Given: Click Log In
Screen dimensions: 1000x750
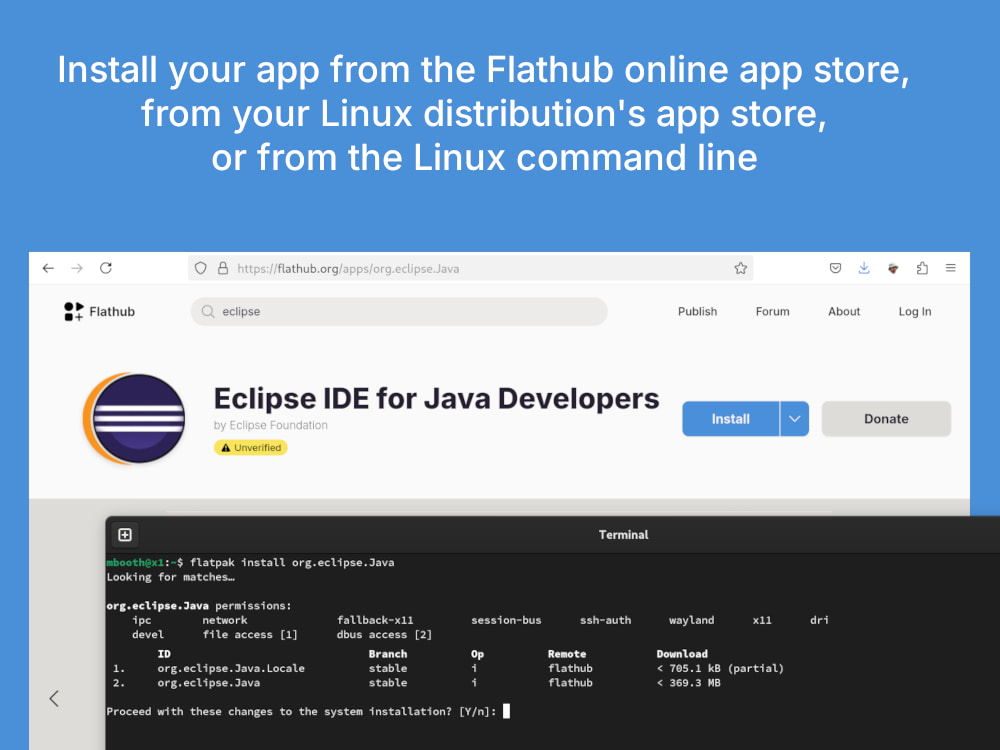Looking at the screenshot, I should pos(915,312).
